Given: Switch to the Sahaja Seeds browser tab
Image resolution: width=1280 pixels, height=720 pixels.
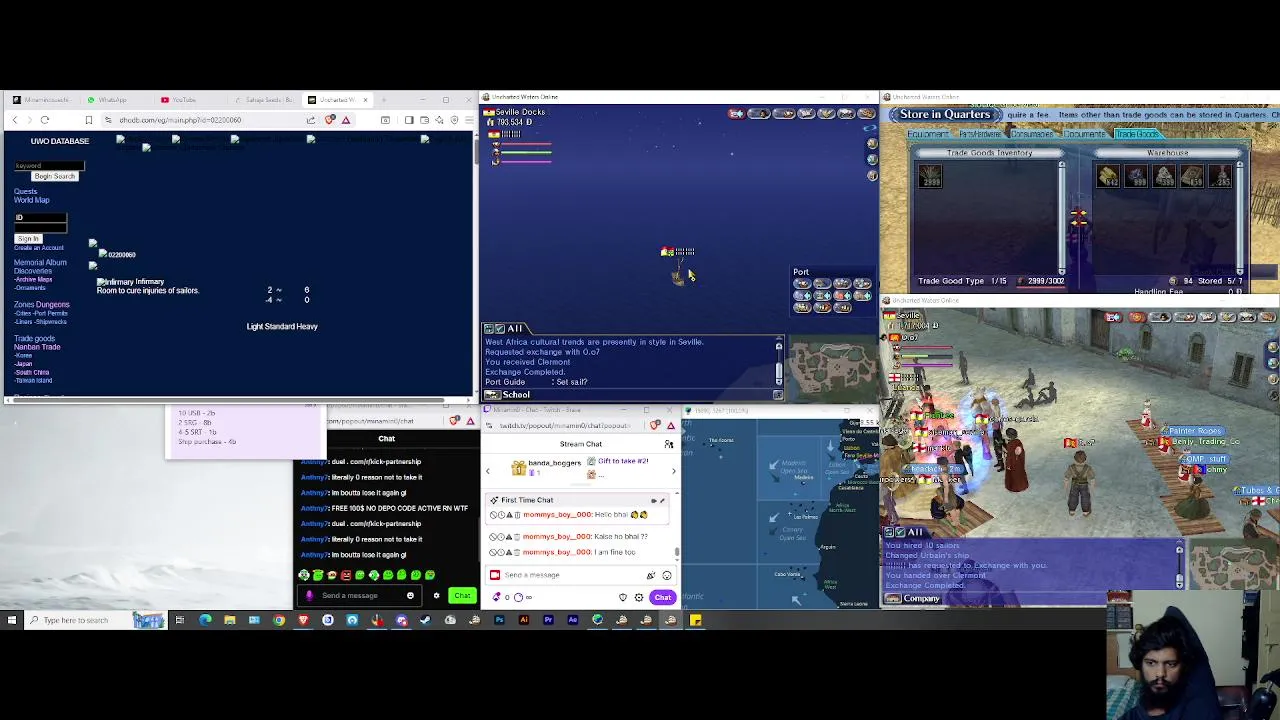Looking at the screenshot, I should click(x=265, y=100).
